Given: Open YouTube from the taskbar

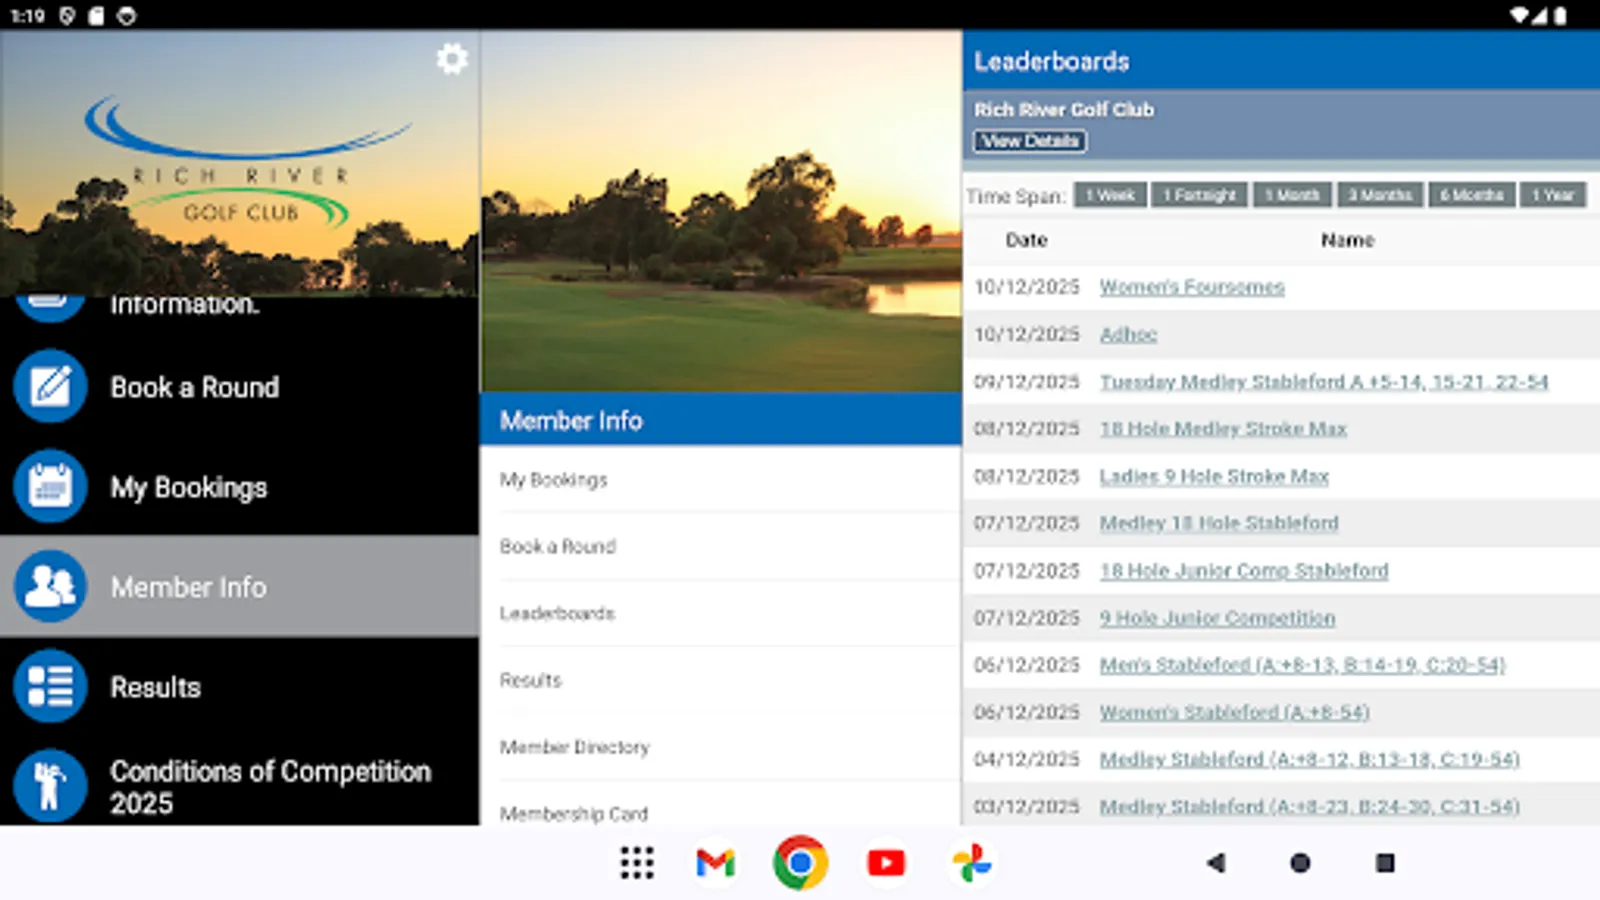Looking at the screenshot, I should pyautogui.click(x=886, y=863).
